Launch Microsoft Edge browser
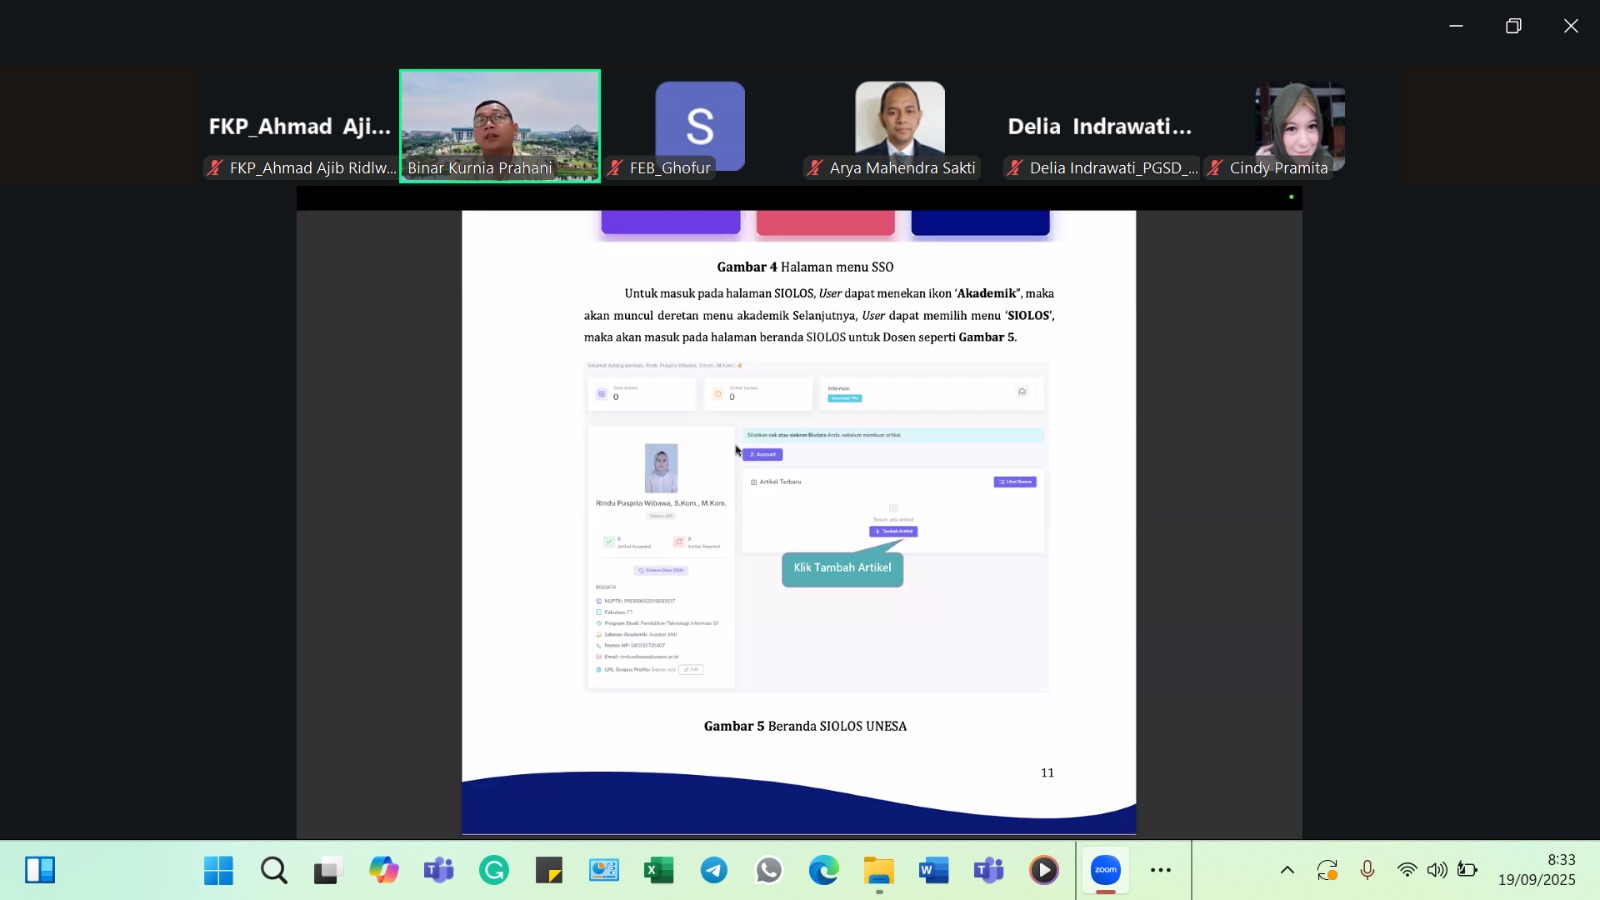The height and width of the screenshot is (900, 1600). (823, 870)
